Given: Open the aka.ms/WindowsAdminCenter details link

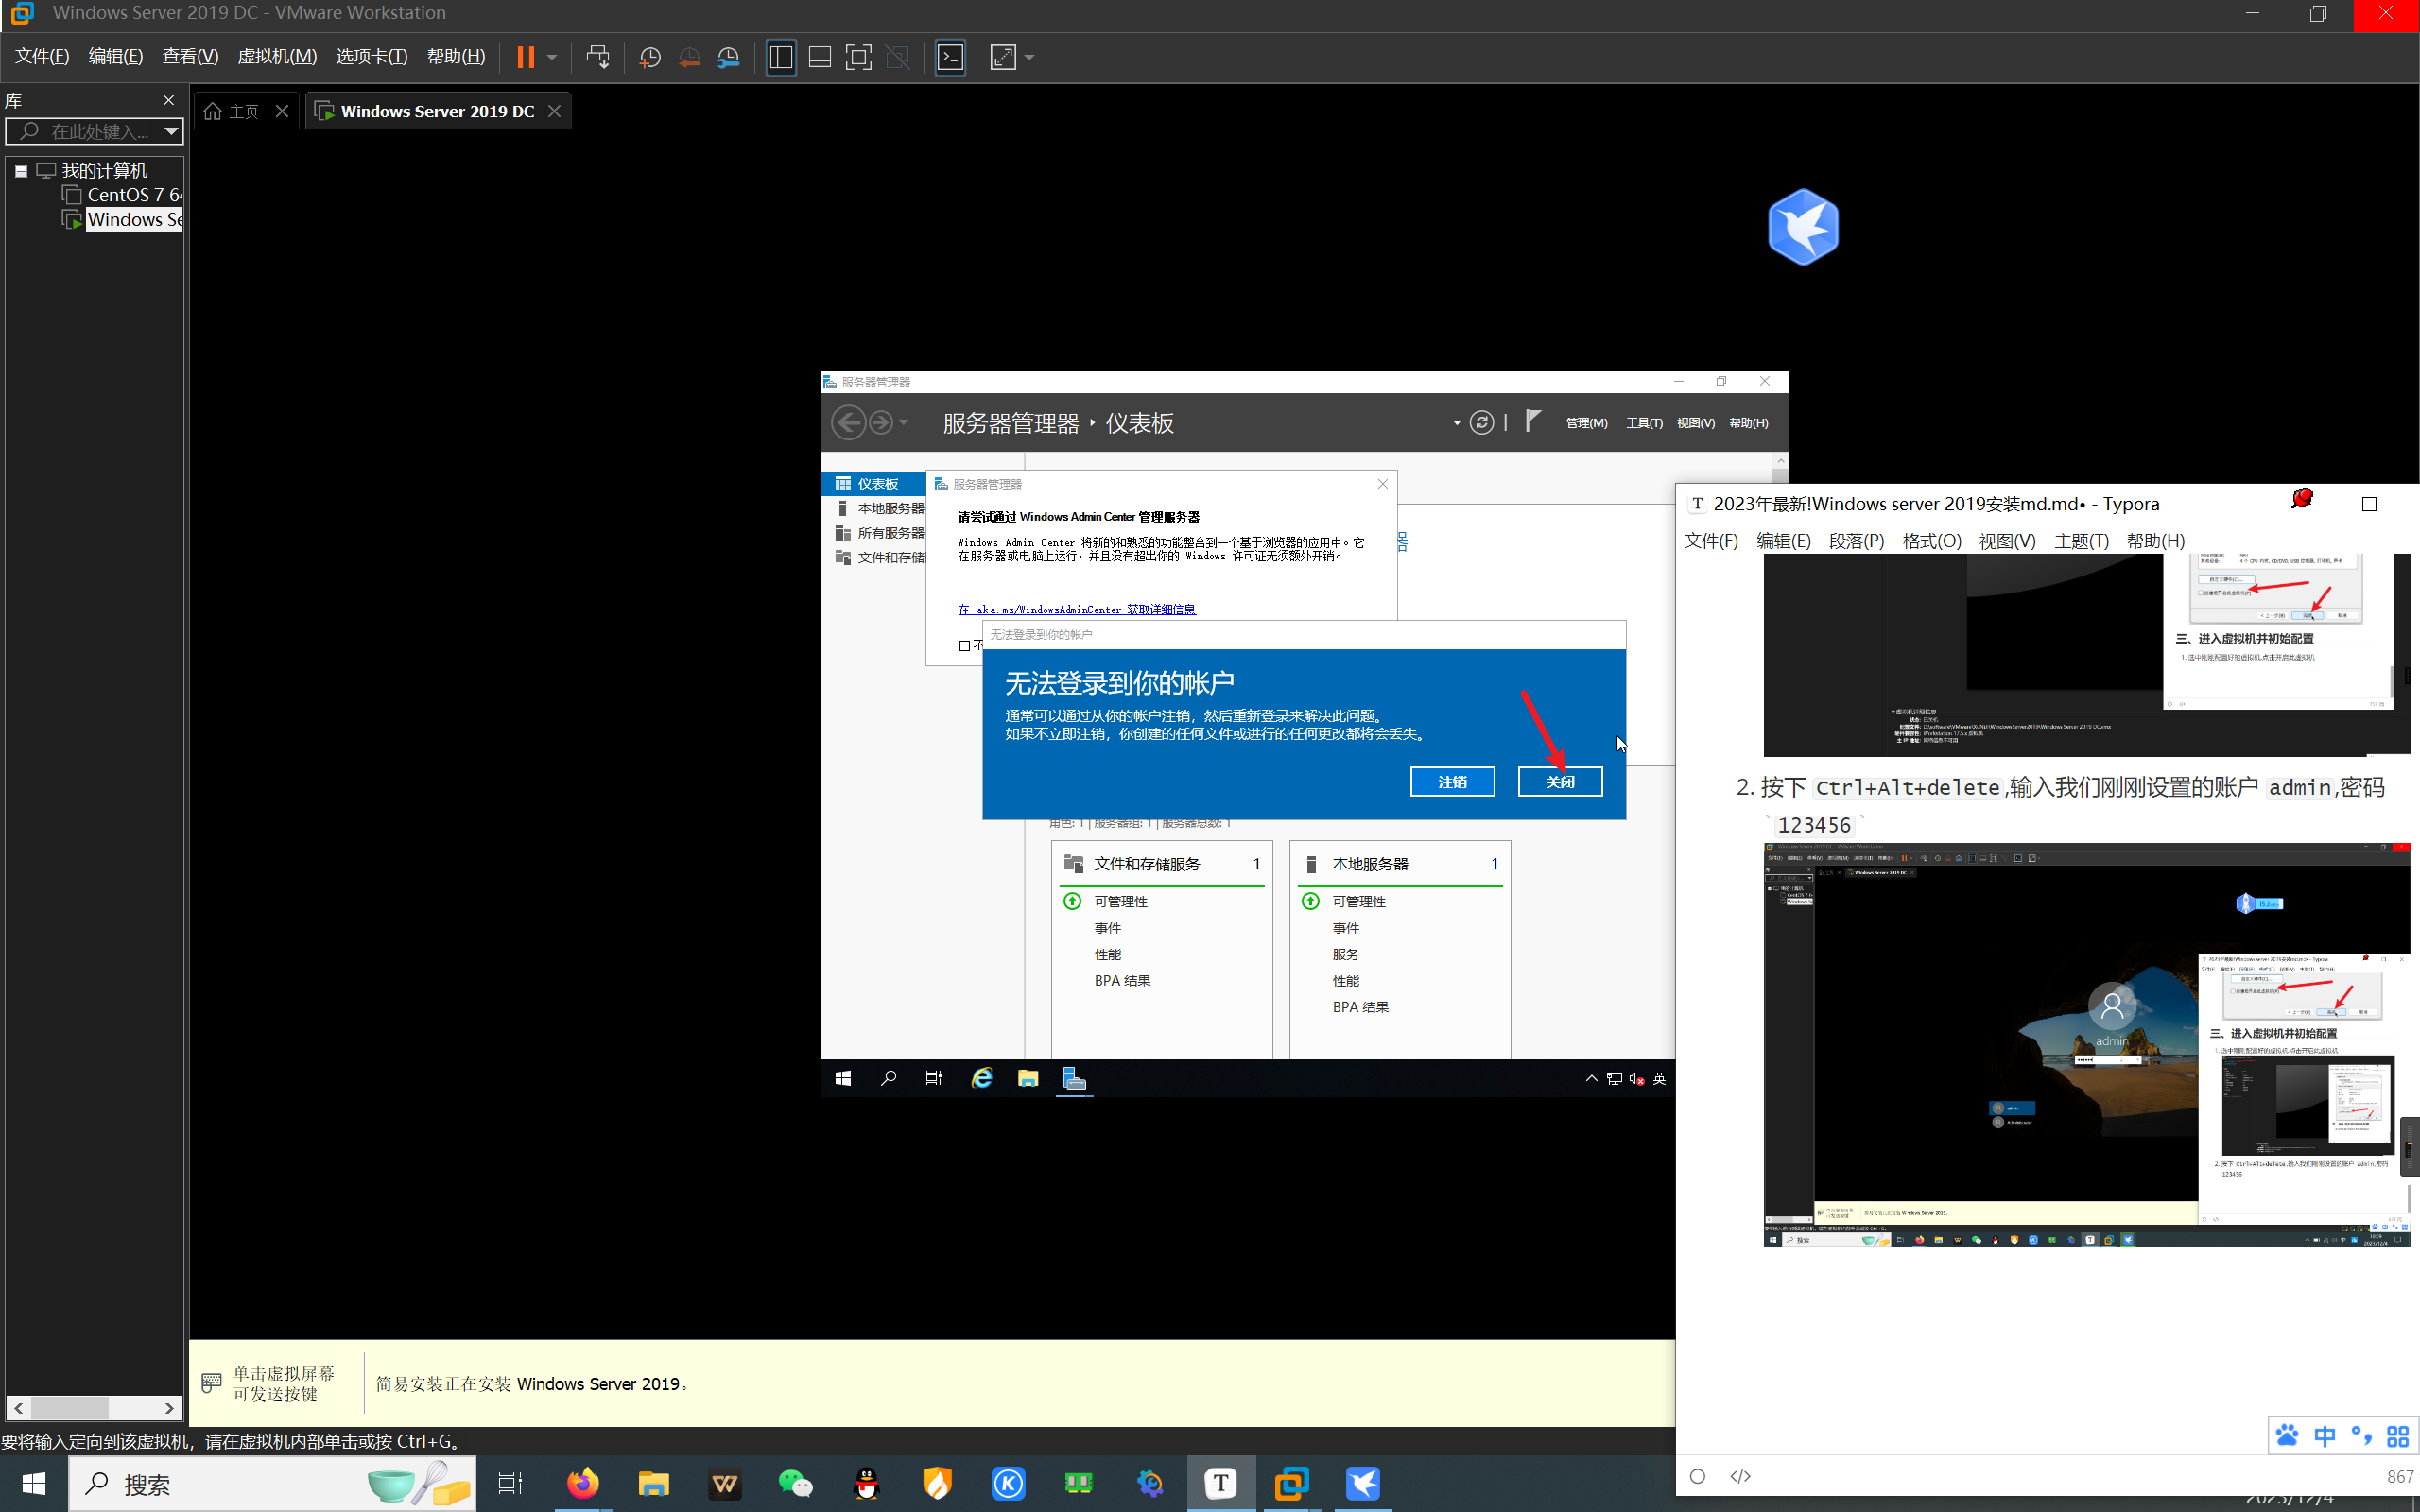Looking at the screenshot, I should click(x=1076, y=609).
